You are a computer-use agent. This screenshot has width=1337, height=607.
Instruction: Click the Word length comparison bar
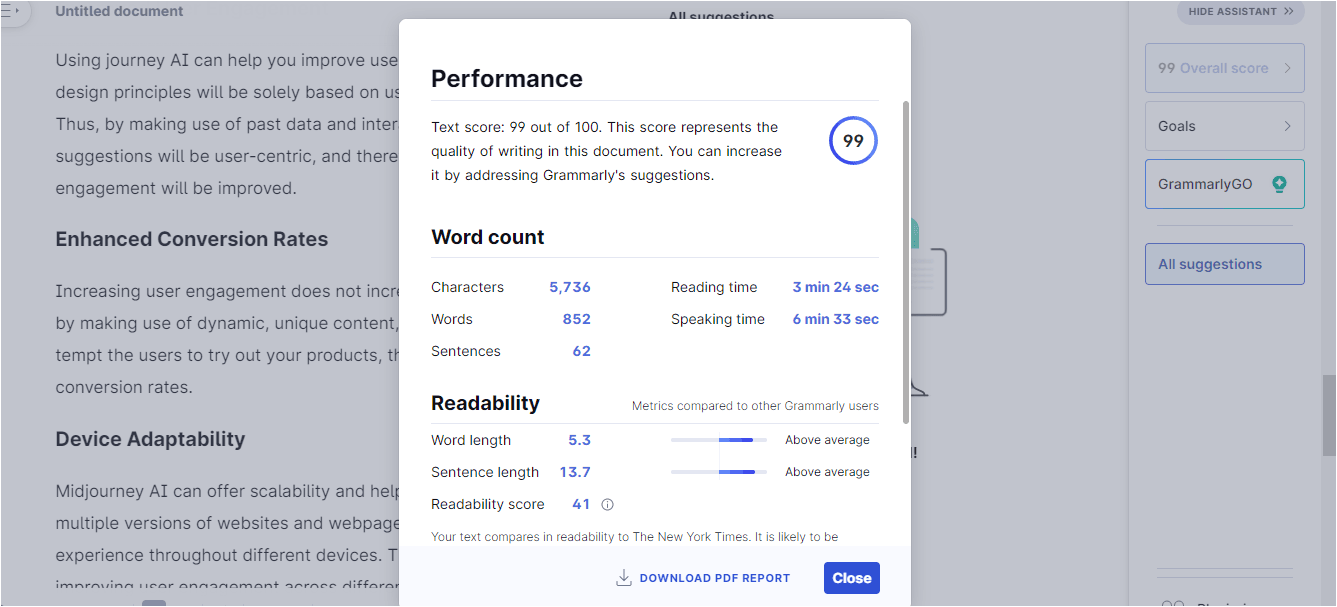click(719, 440)
